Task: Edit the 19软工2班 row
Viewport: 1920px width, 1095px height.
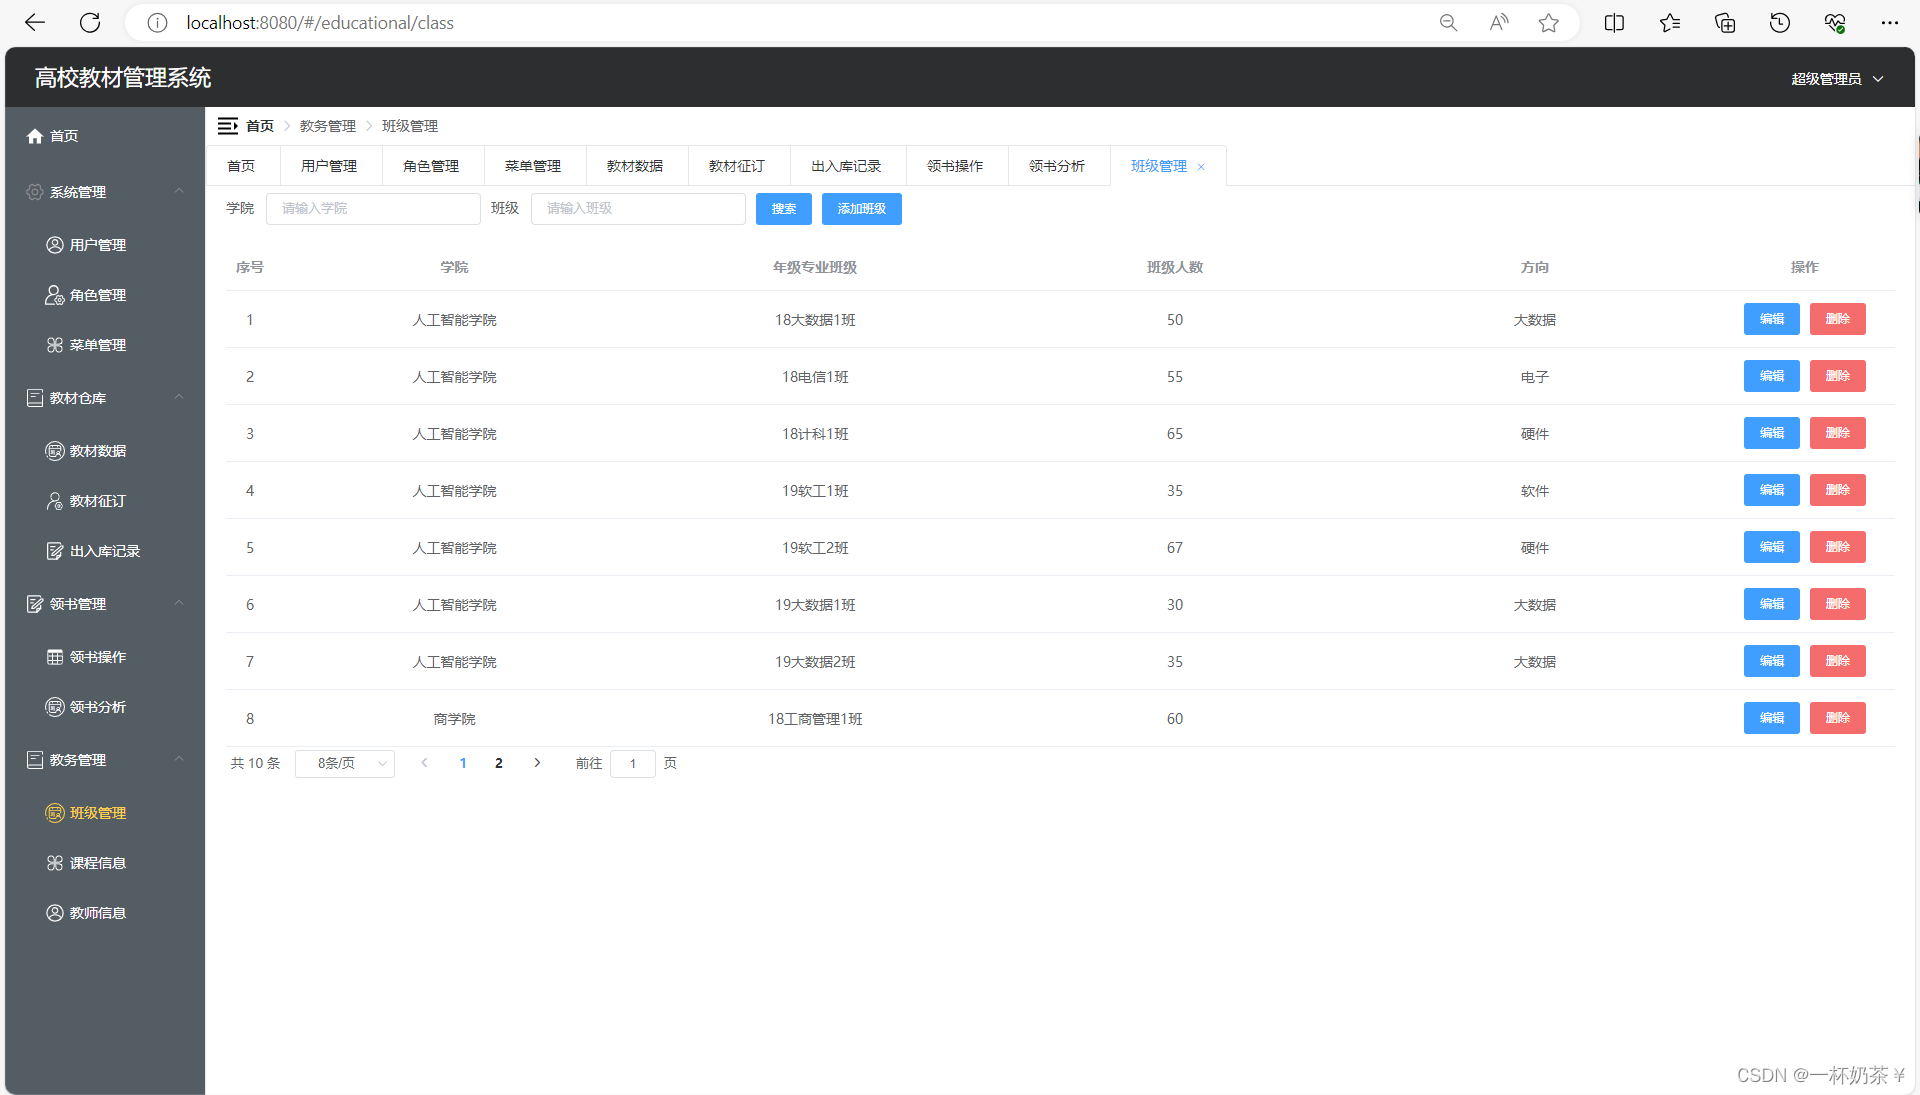Action: click(x=1772, y=547)
